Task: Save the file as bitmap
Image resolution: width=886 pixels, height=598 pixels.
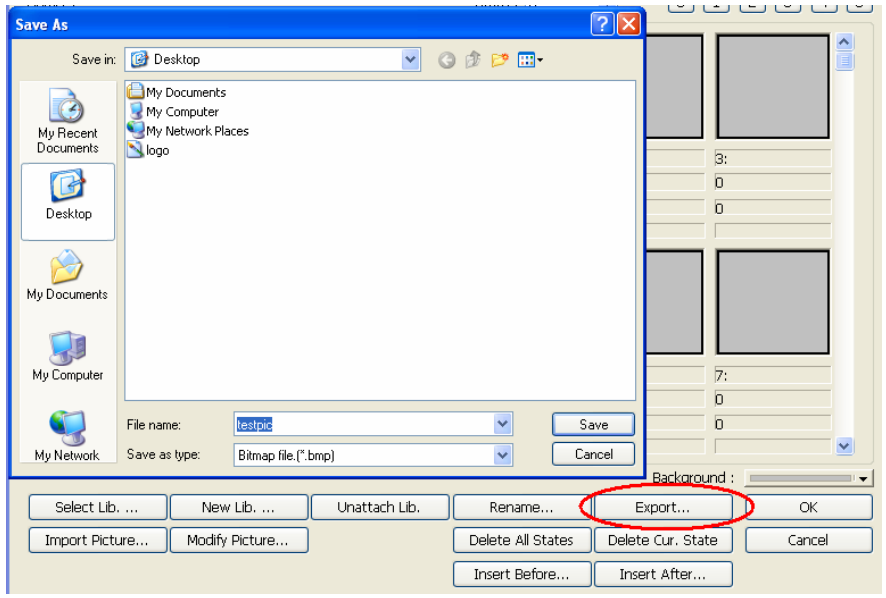Action: [593, 424]
